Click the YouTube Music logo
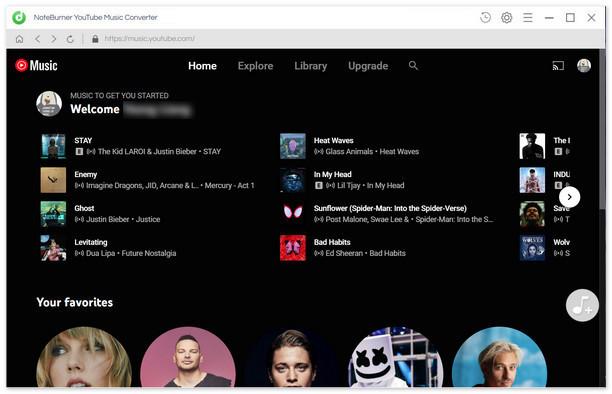612x394 pixels. coord(36,66)
